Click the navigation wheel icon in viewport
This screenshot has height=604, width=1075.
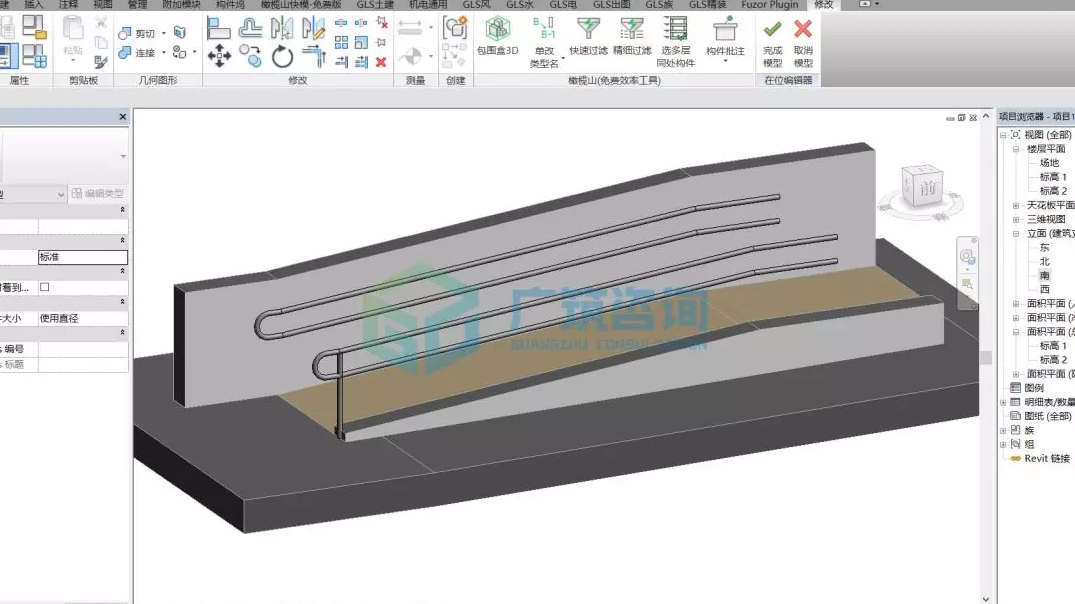[x=967, y=256]
